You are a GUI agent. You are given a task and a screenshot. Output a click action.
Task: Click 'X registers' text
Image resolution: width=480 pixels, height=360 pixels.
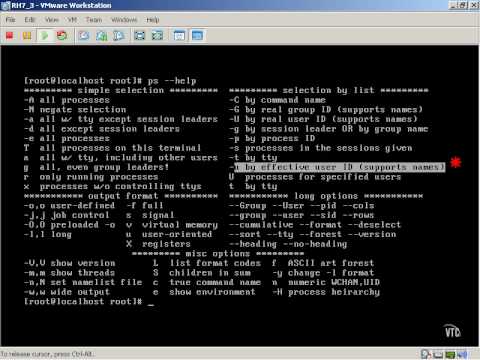(x=158, y=244)
